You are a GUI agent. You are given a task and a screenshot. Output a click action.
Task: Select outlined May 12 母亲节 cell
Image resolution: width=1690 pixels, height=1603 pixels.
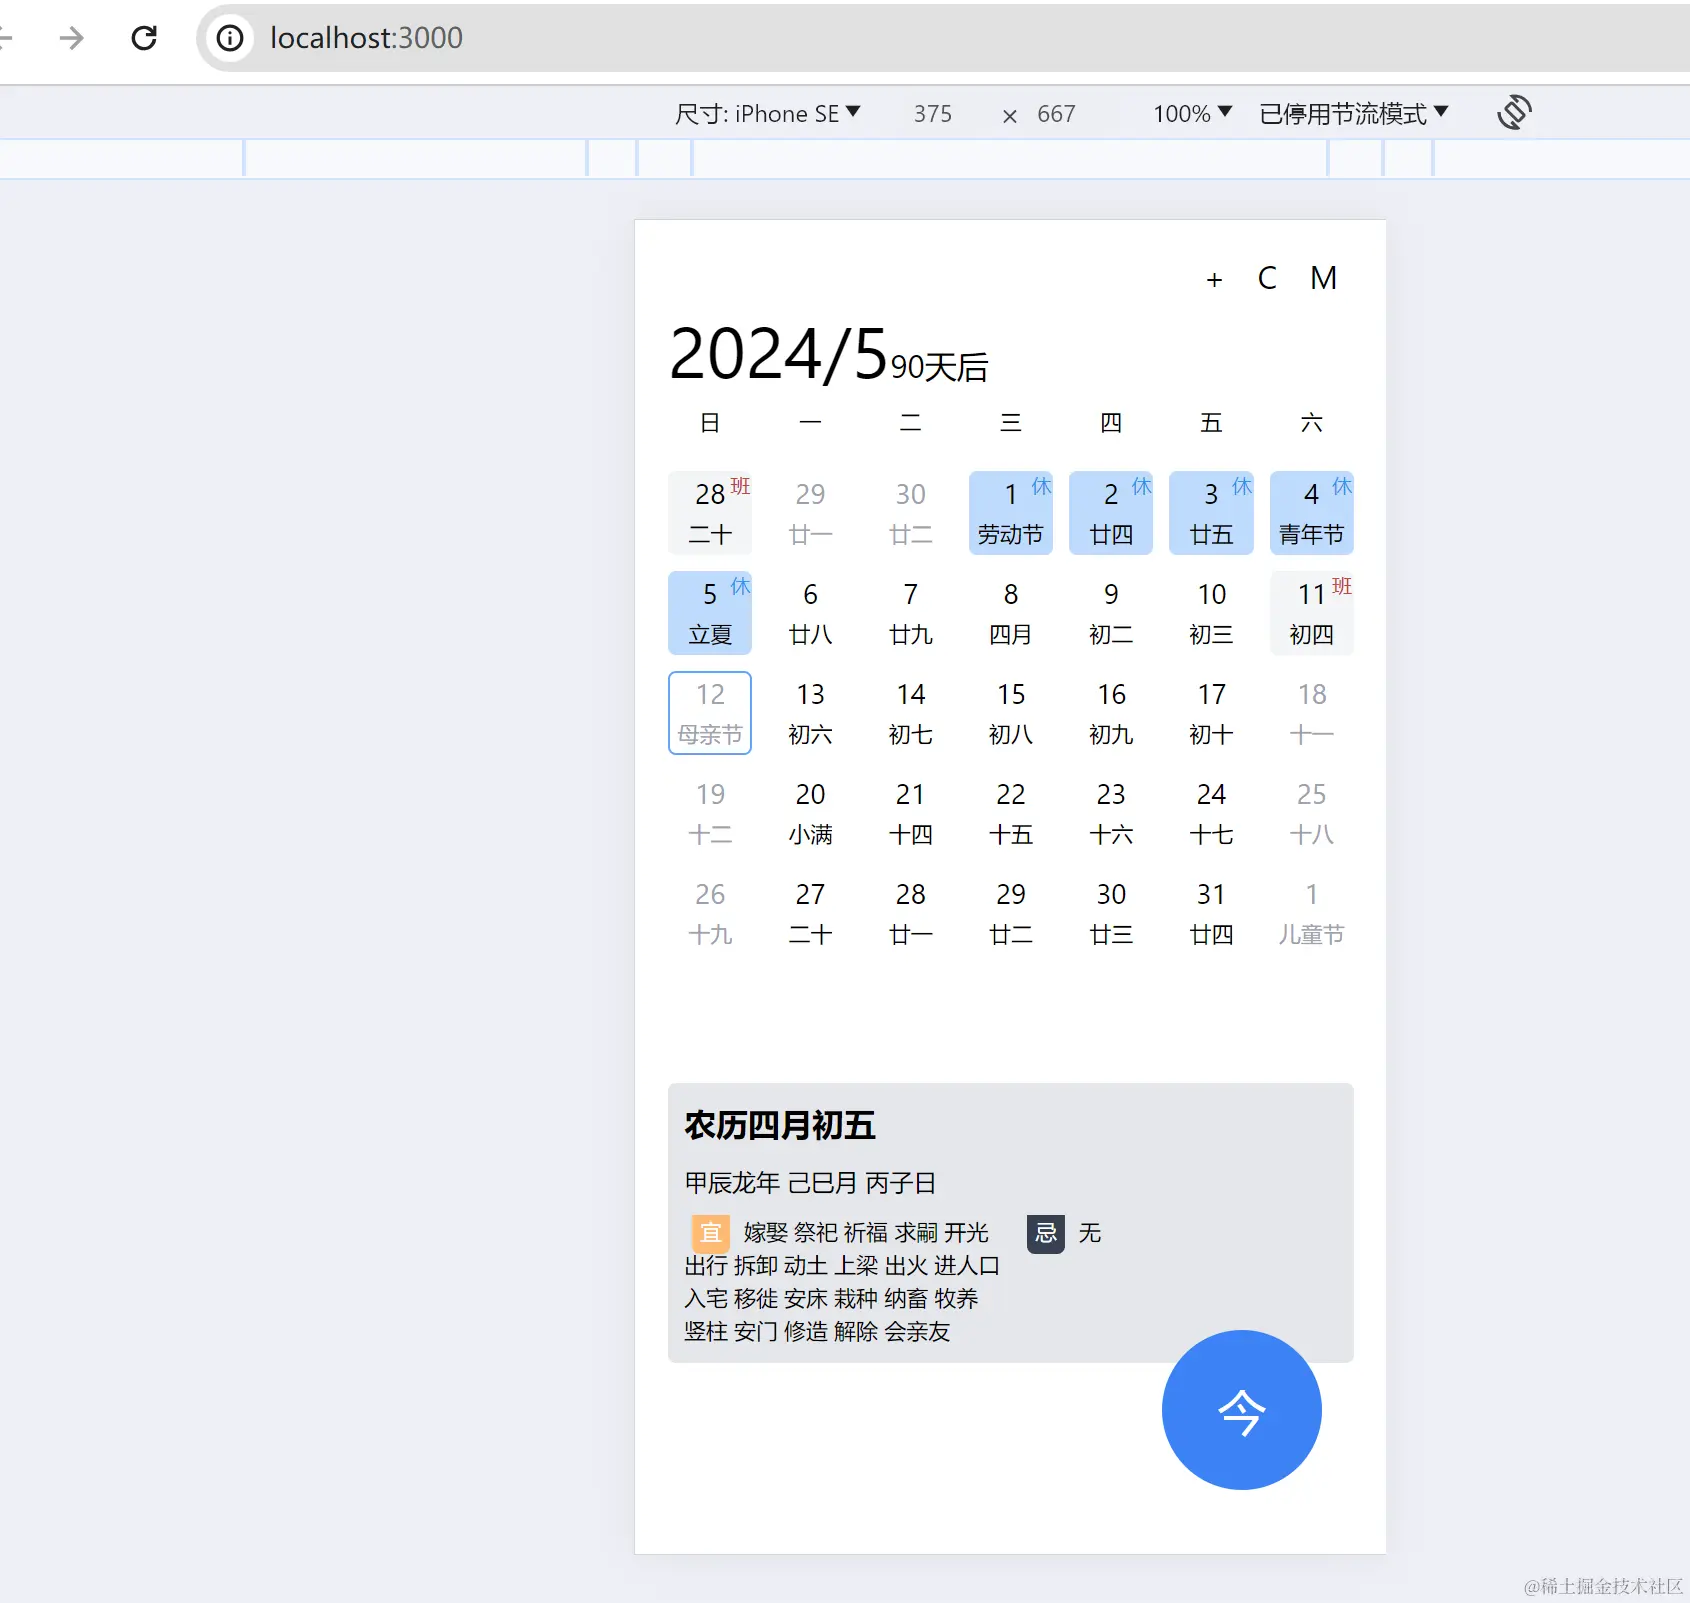click(710, 713)
